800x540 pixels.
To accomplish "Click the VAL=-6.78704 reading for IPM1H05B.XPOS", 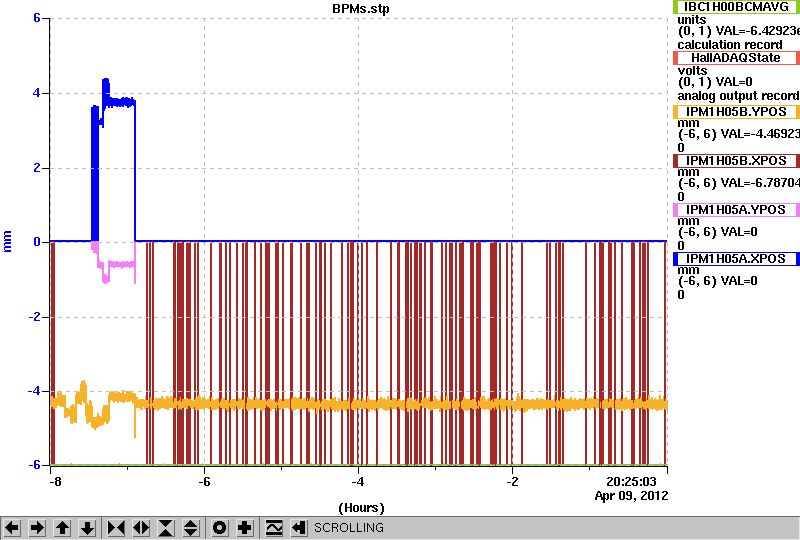I will point(758,183).
